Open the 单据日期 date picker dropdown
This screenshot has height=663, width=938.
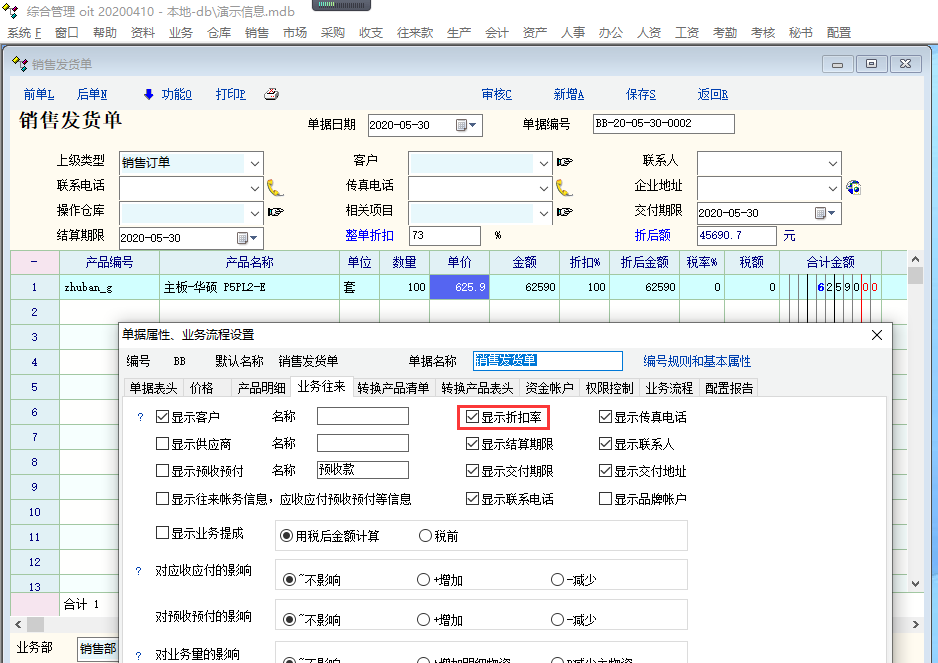473,125
